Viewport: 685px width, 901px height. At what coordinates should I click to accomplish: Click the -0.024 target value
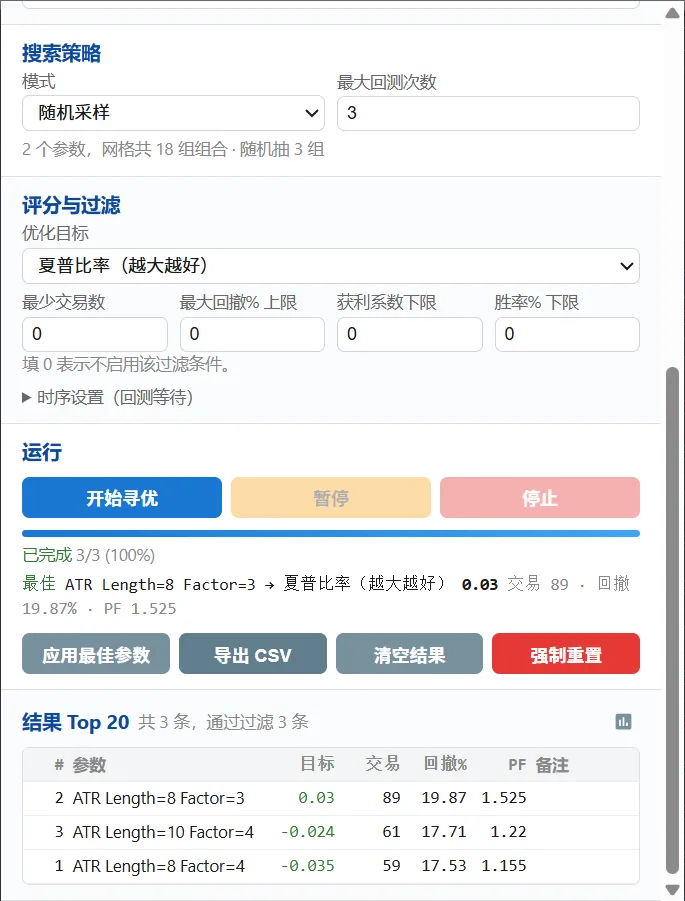coord(307,832)
